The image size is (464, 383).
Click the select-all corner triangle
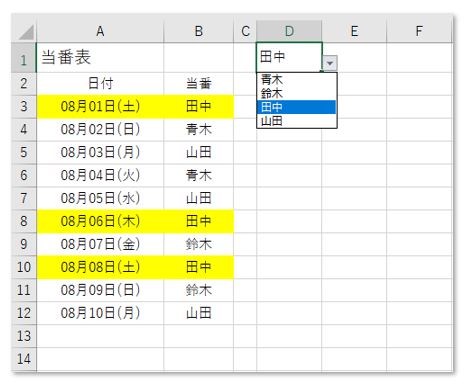(24, 32)
